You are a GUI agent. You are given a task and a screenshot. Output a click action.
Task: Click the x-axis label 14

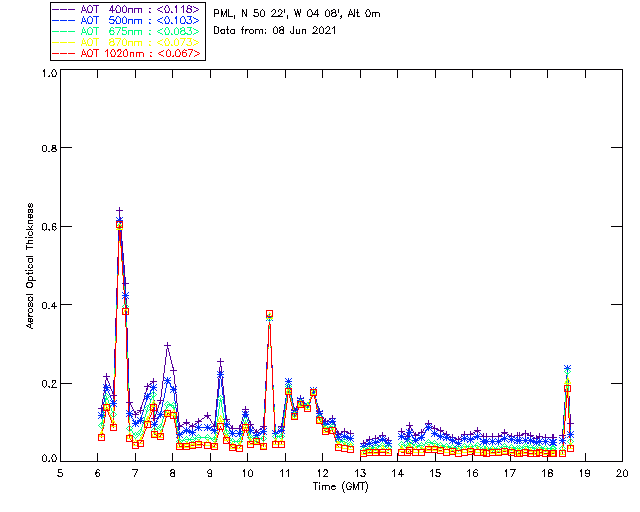point(398,473)
